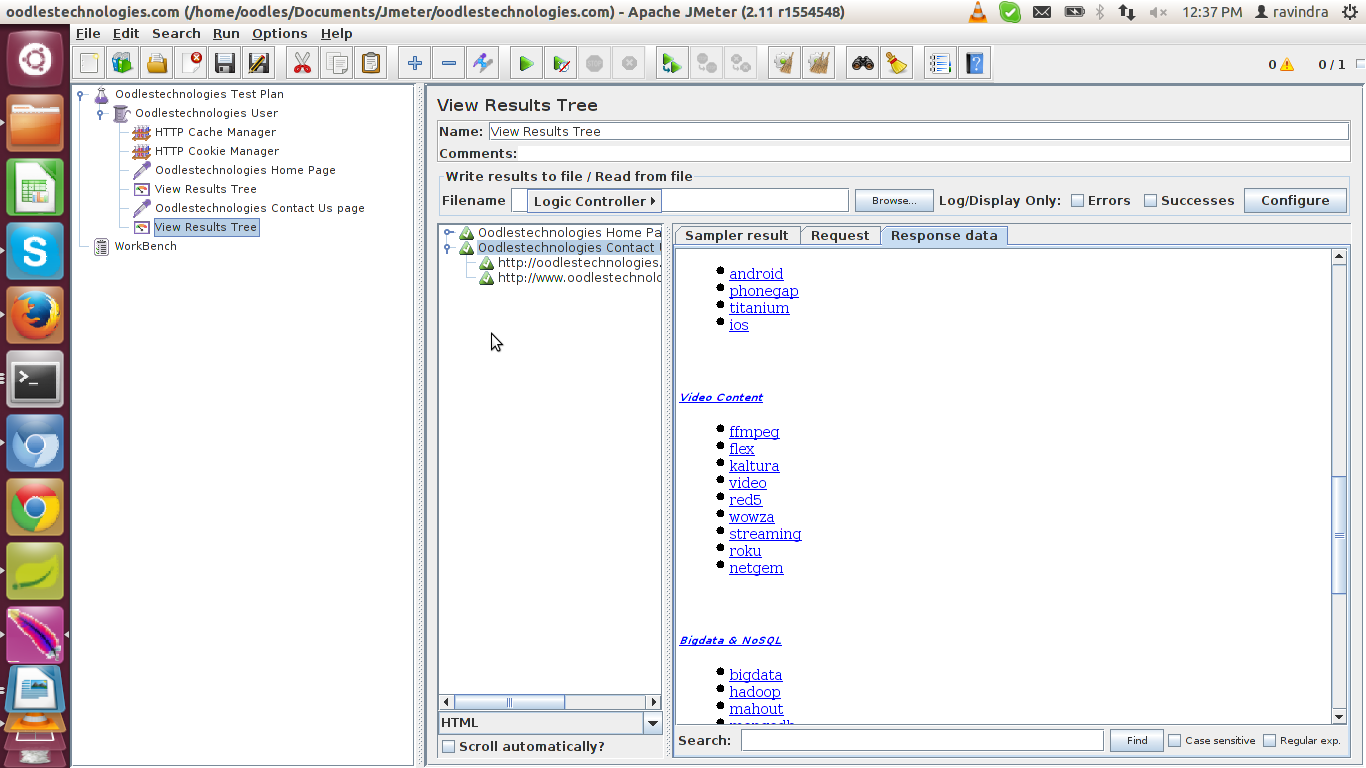Open Google Chrome from the launcher
1366x768 pixels.
35,507
